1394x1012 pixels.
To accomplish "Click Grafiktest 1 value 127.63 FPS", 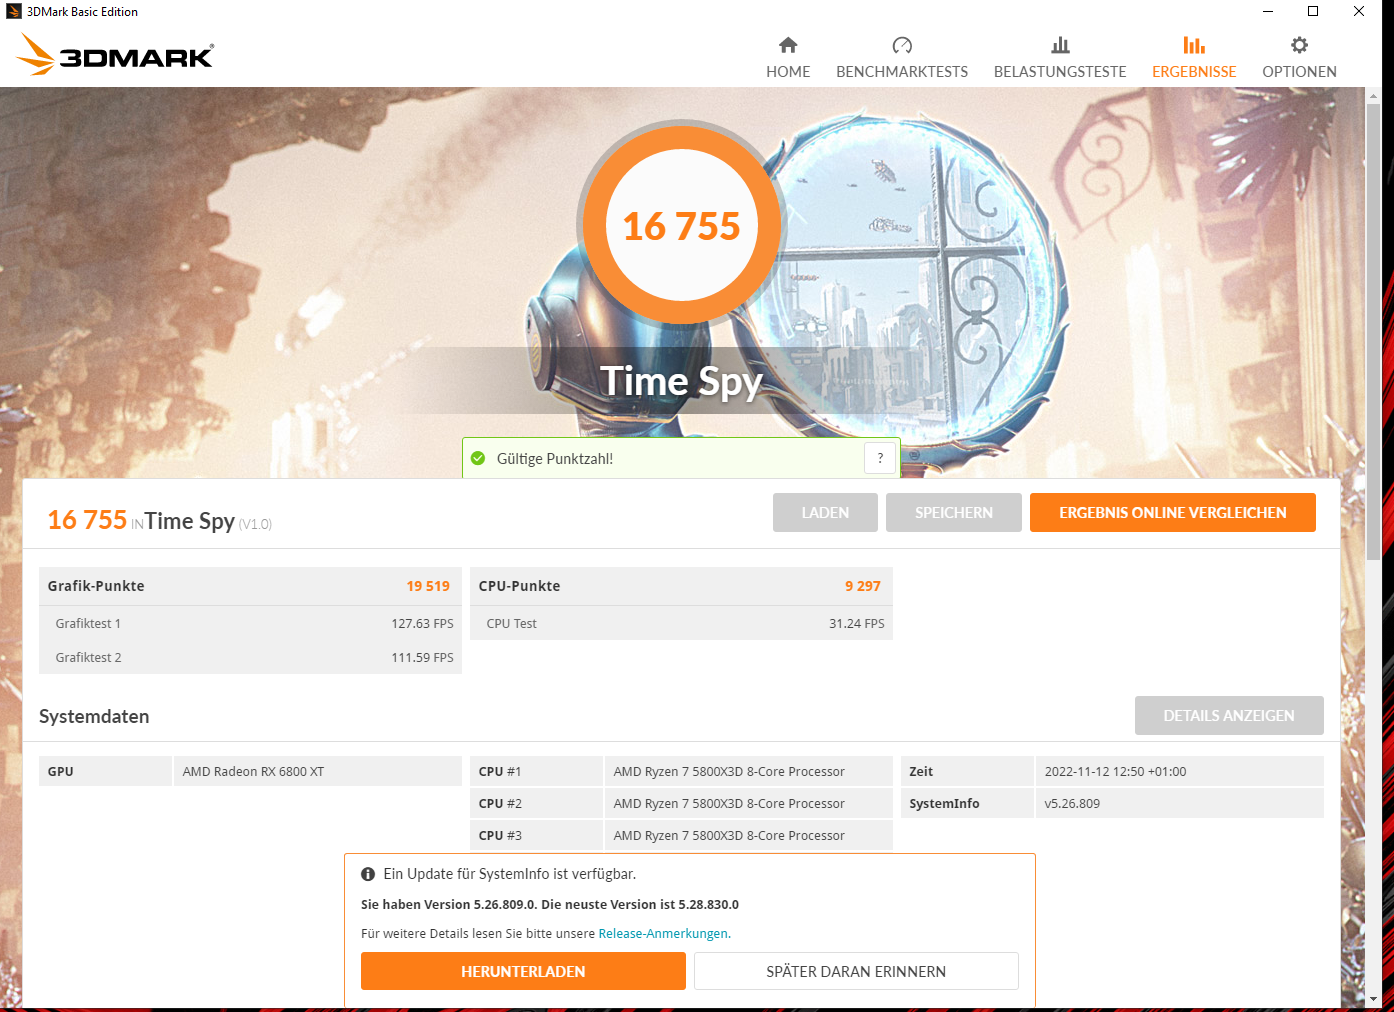I will pos(422,623).
